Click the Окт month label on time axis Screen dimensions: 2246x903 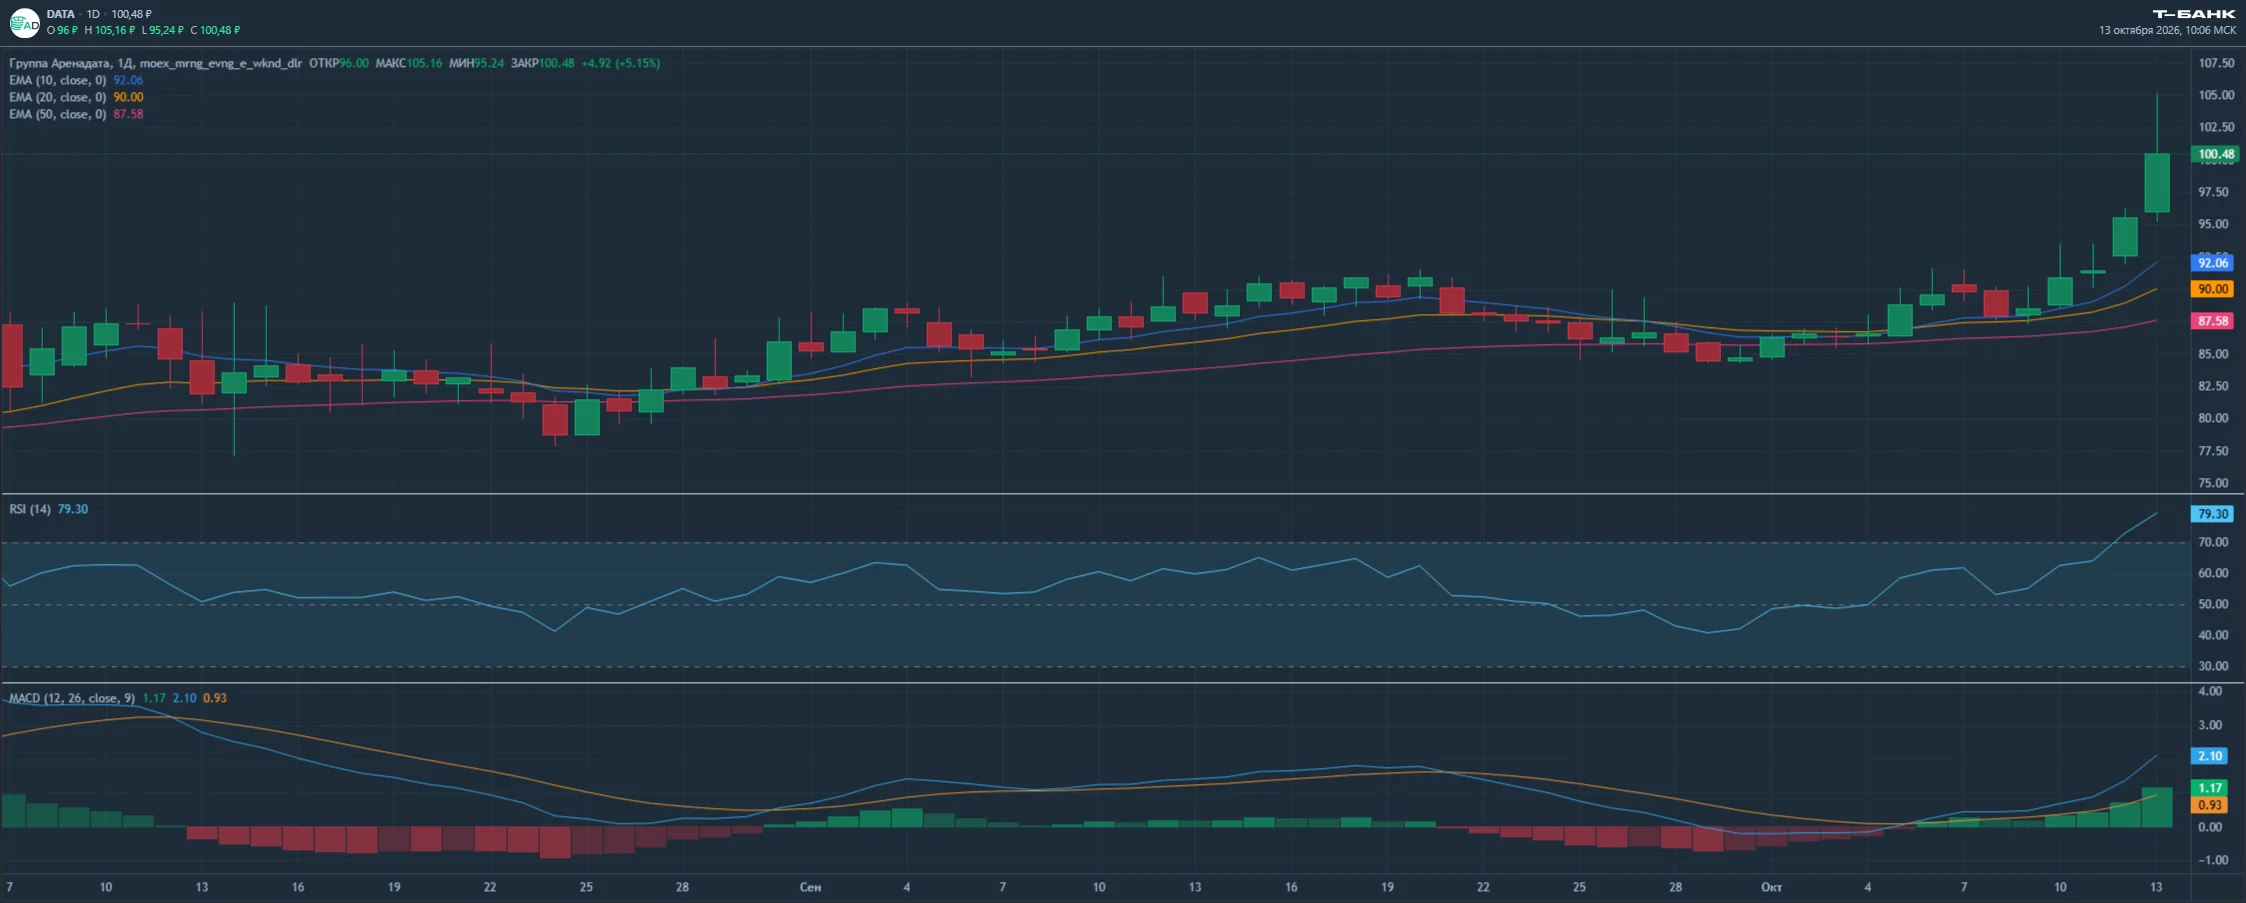[1771, 887]
